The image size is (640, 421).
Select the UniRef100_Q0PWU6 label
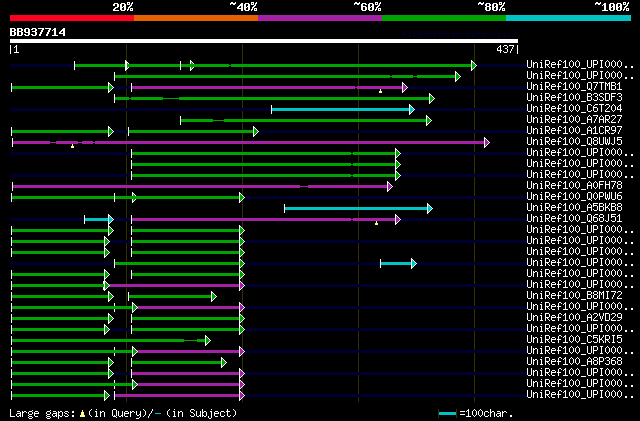coord(574,197)
